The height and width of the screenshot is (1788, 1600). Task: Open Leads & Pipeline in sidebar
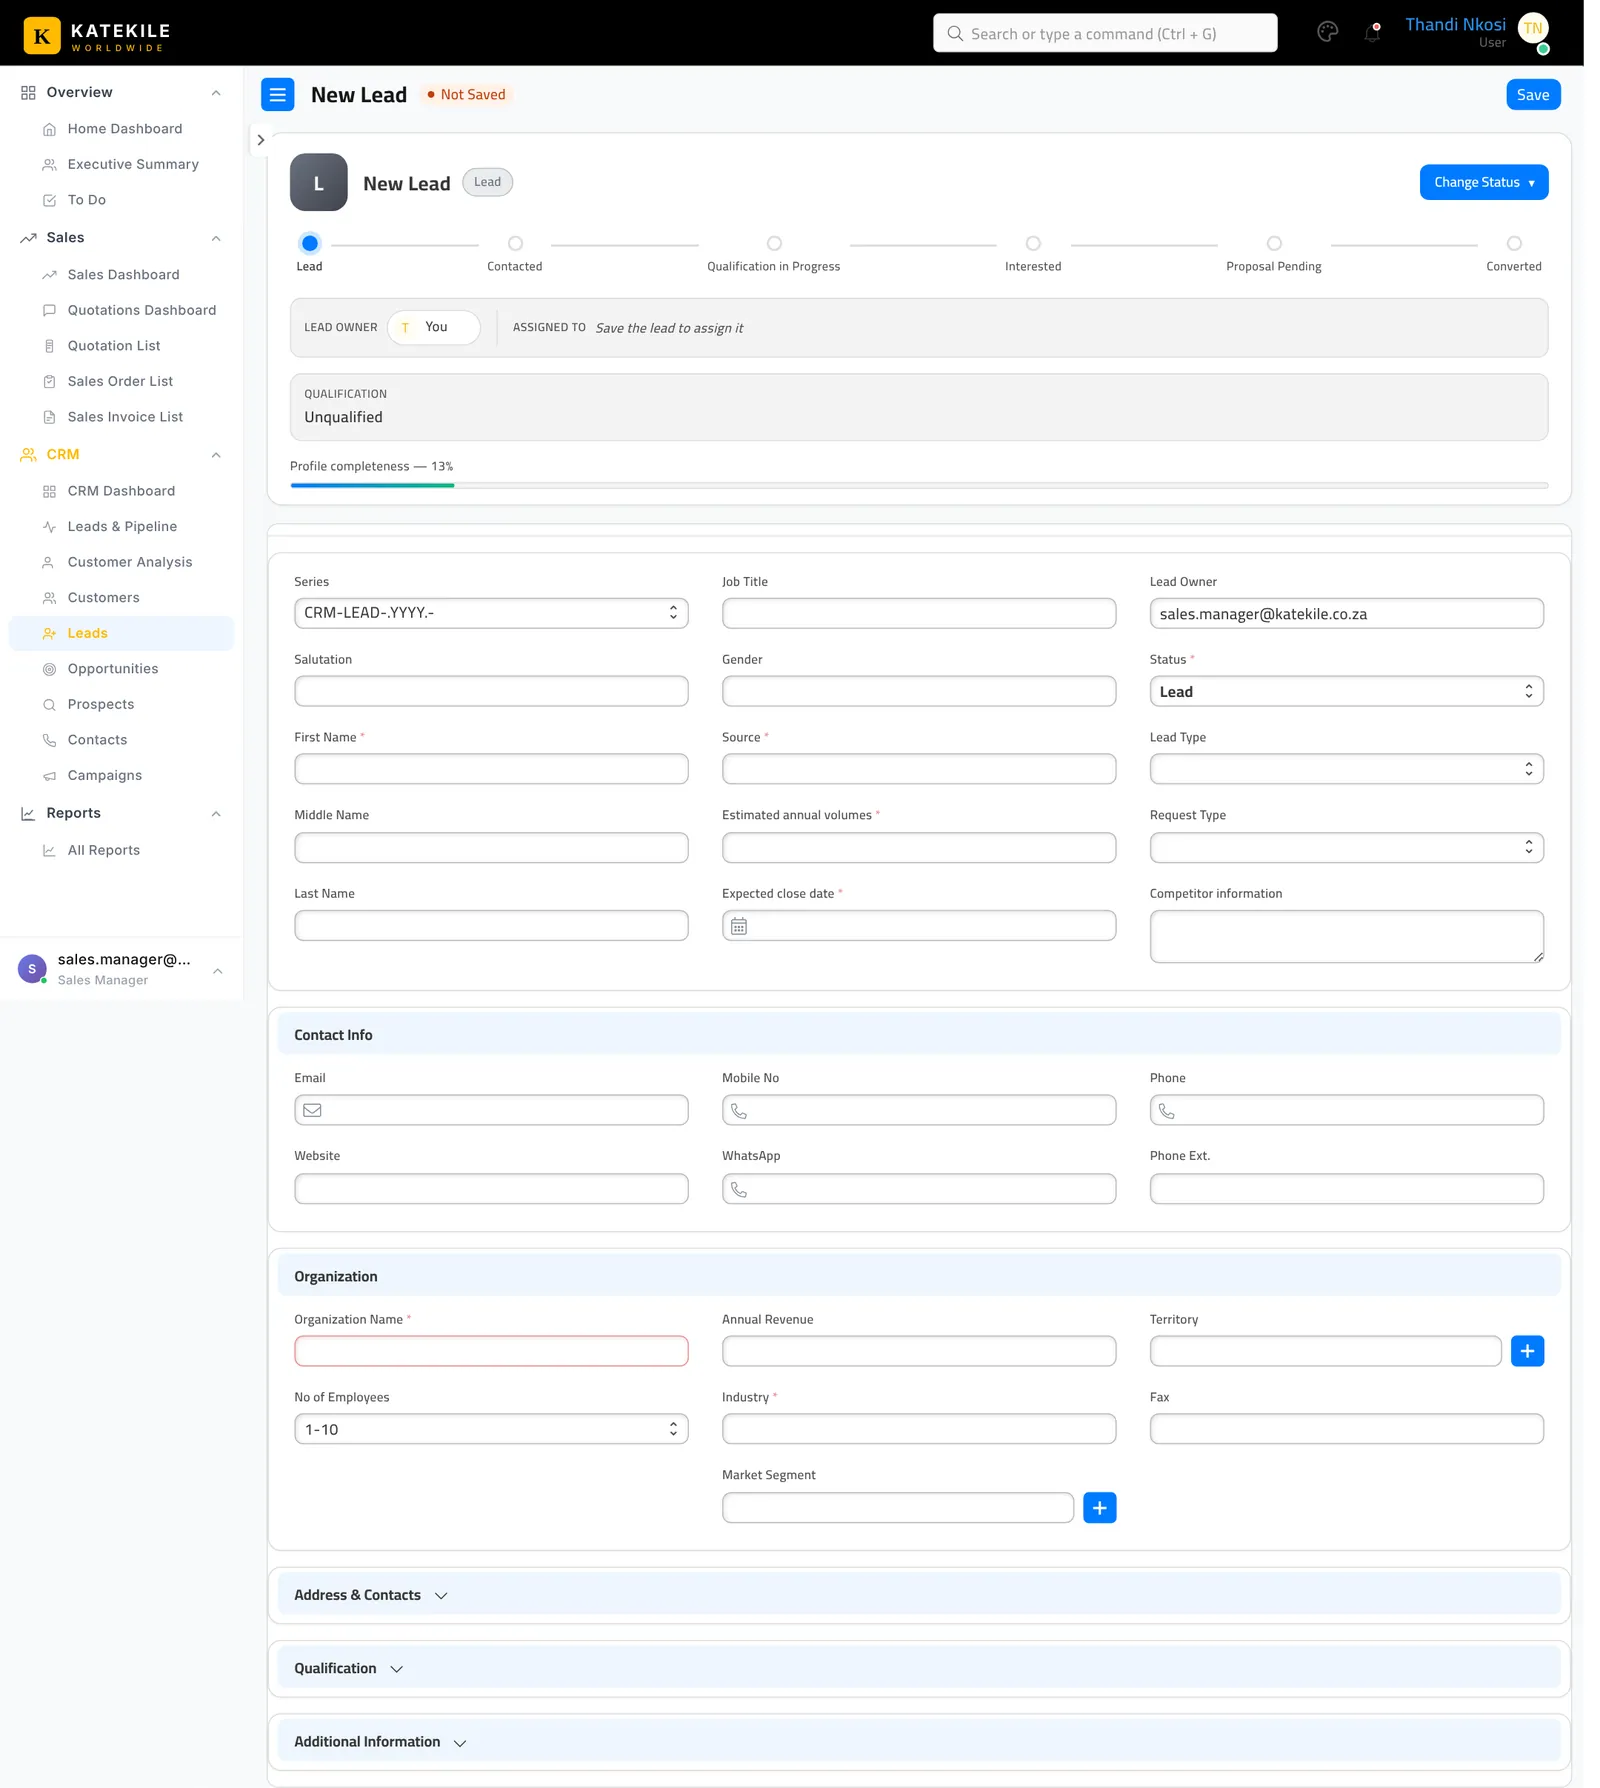[x=122, y=527]
